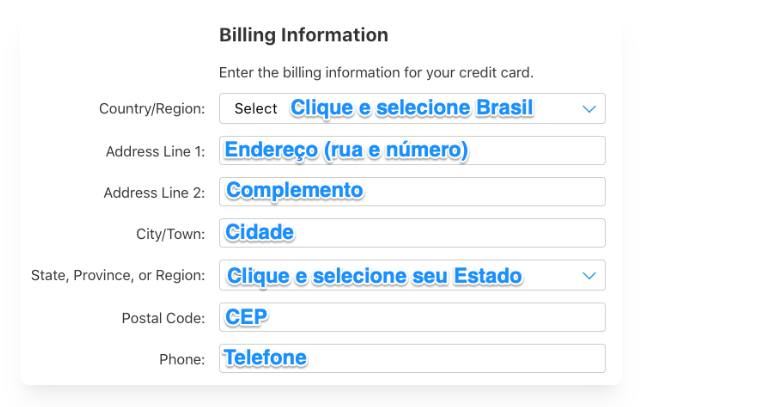Open the Country/Region dropdown
Image resolution: width=777 pixels, height=407 pixels.
tap(412, 108)
